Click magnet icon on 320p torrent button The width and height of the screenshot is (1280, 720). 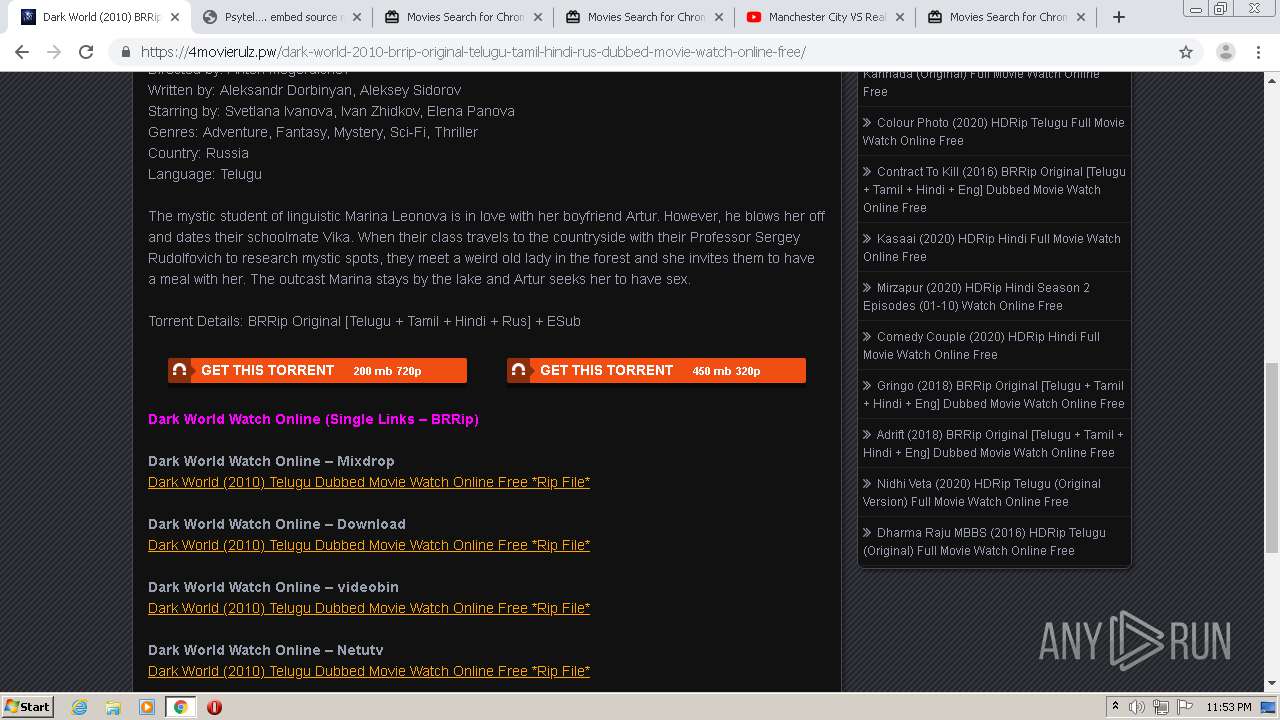click(x=518, y=370)
